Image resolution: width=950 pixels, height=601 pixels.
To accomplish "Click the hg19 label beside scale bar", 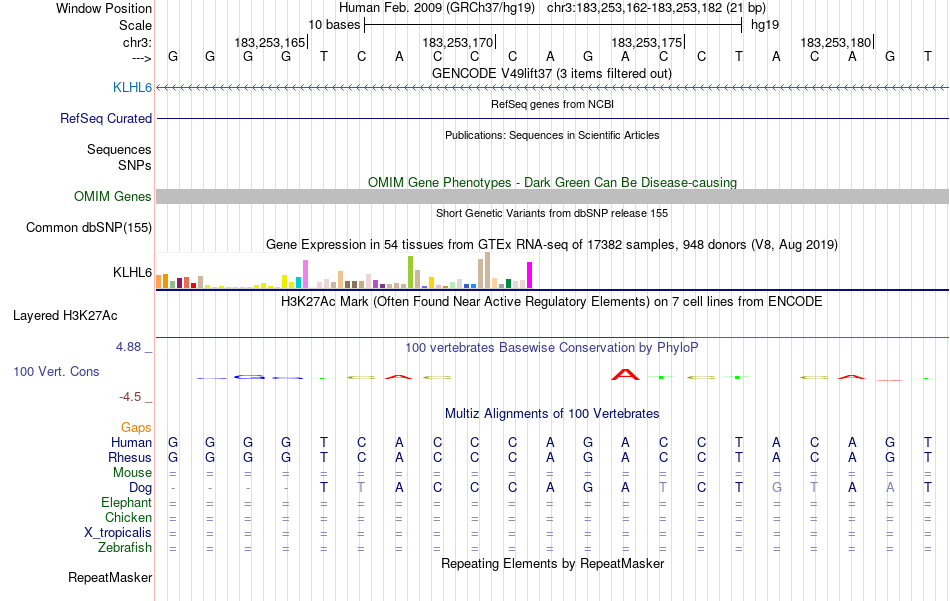I will 765,25.
